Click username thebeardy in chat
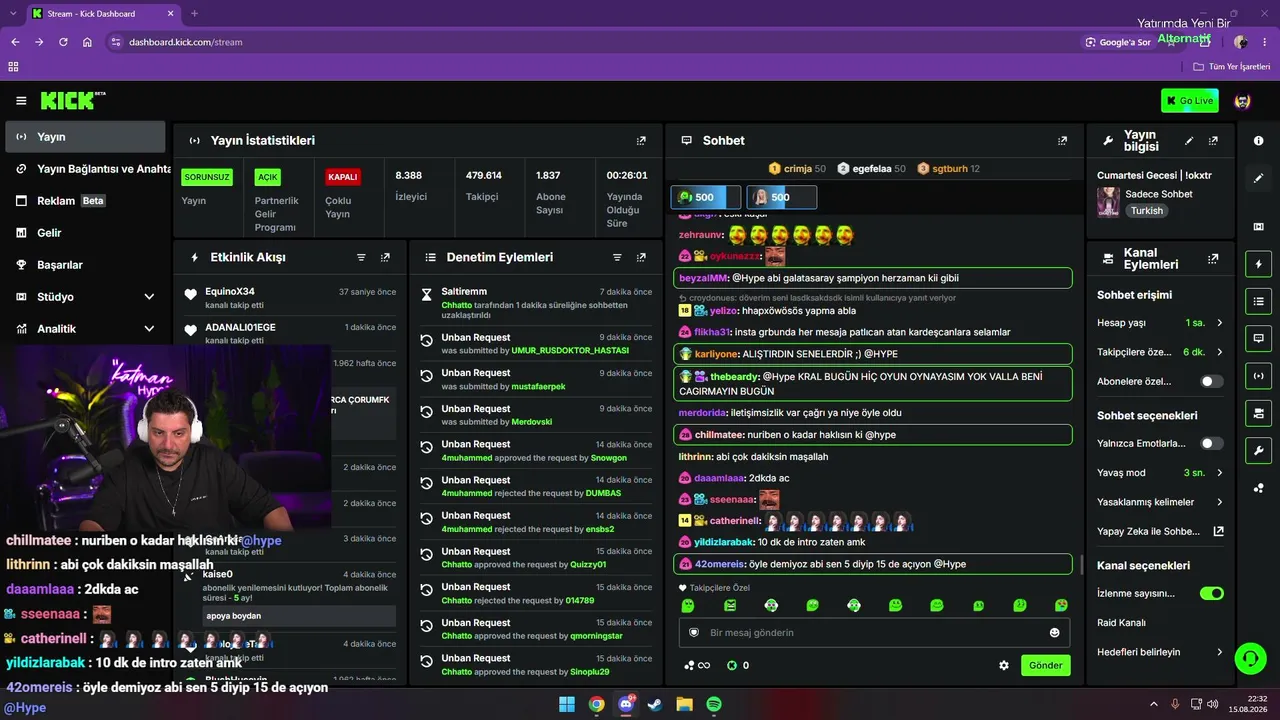 pos(735,376)
